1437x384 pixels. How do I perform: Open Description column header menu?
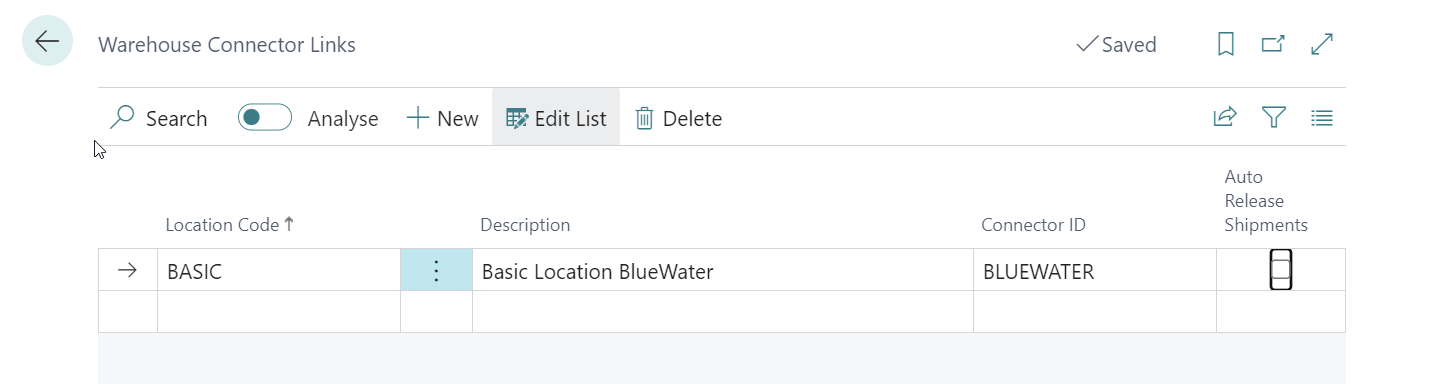point(525,225)
